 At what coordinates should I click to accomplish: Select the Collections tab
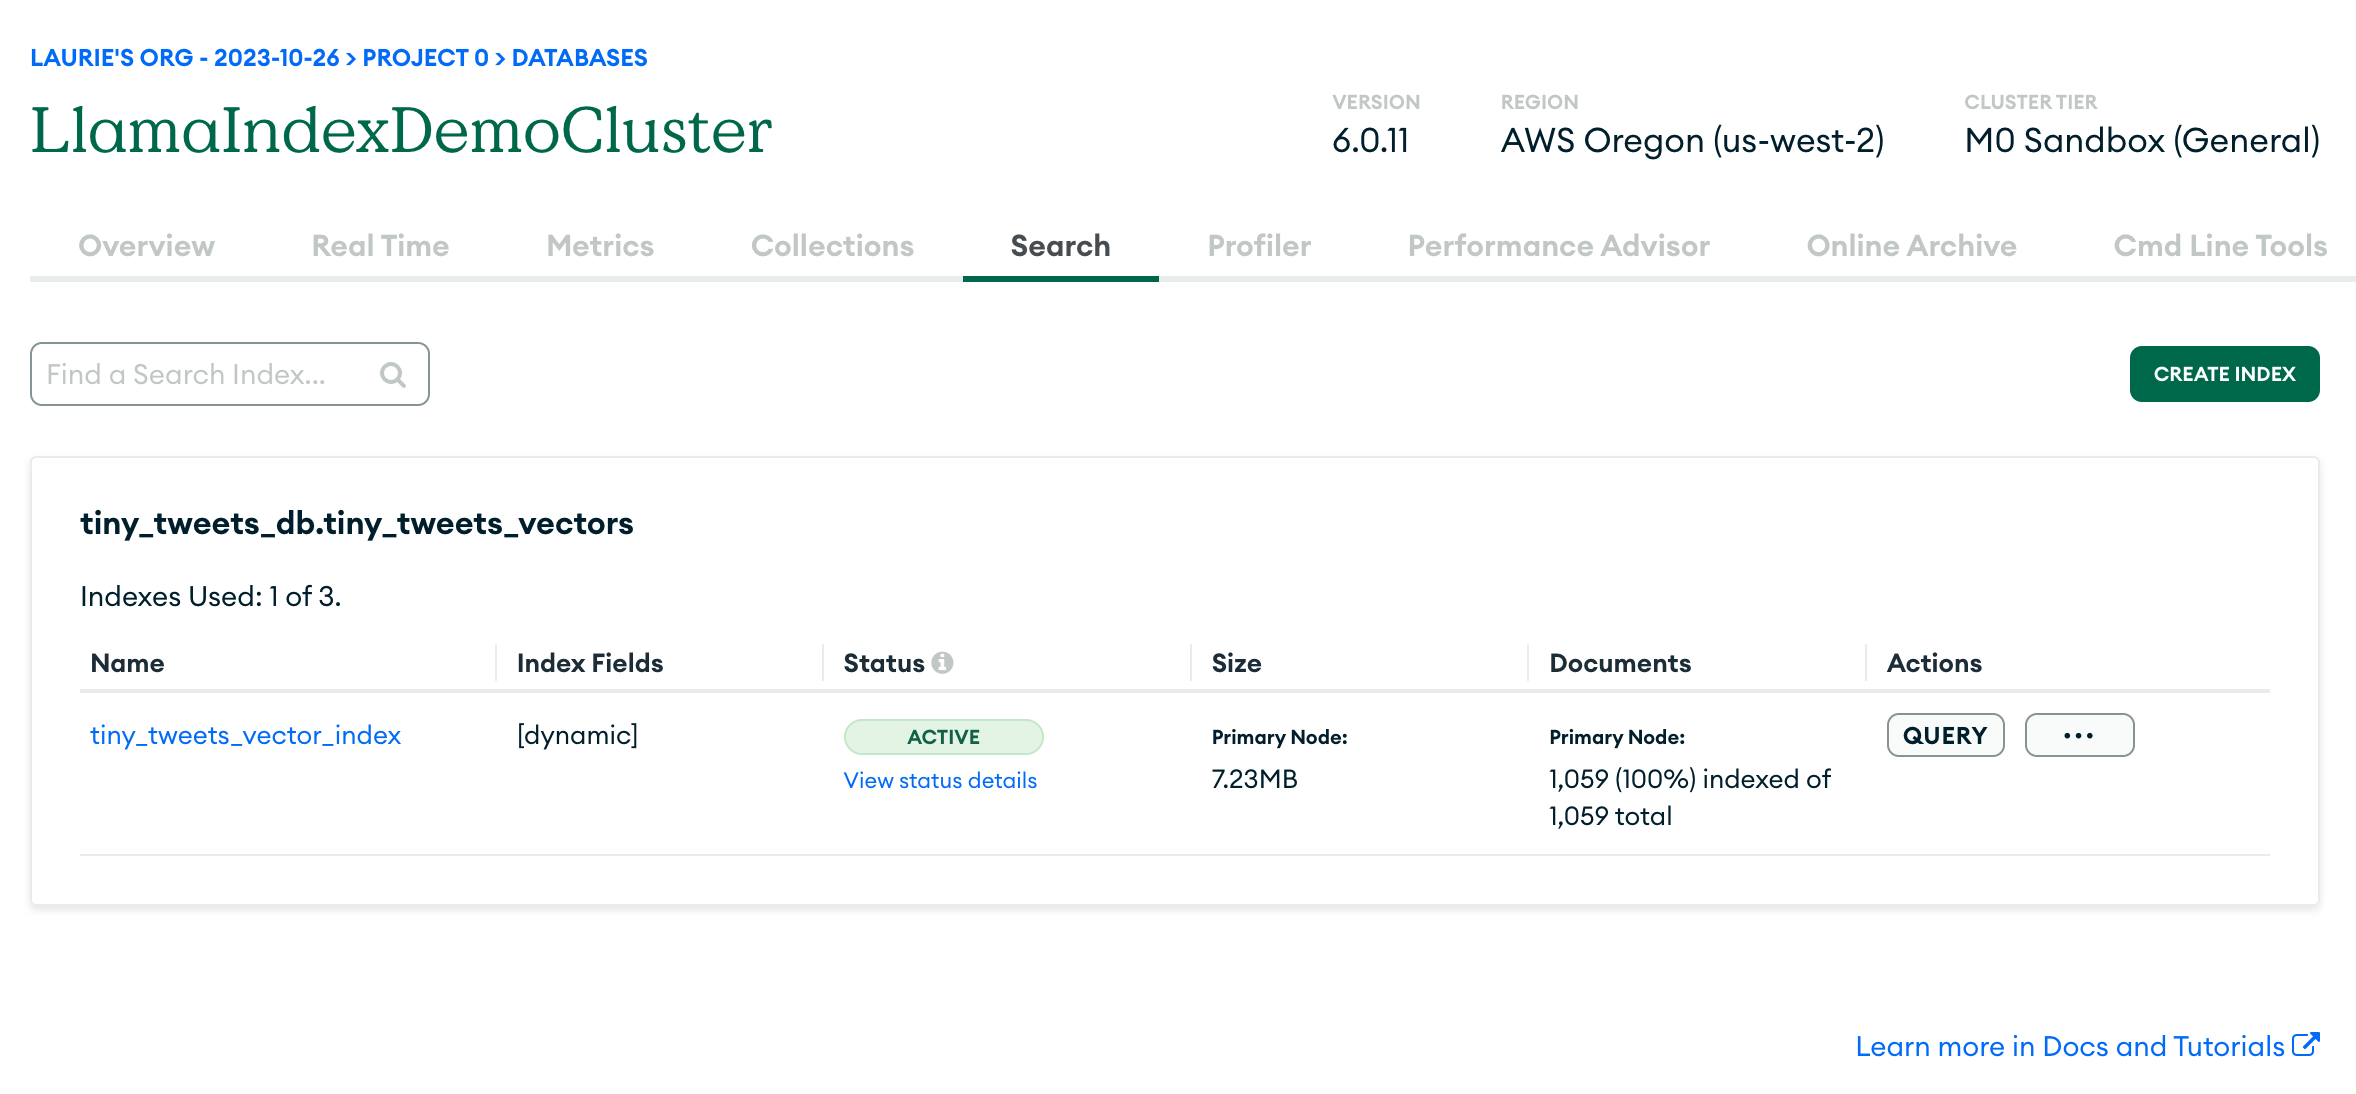pyautogui.click(x=832, y=246)
